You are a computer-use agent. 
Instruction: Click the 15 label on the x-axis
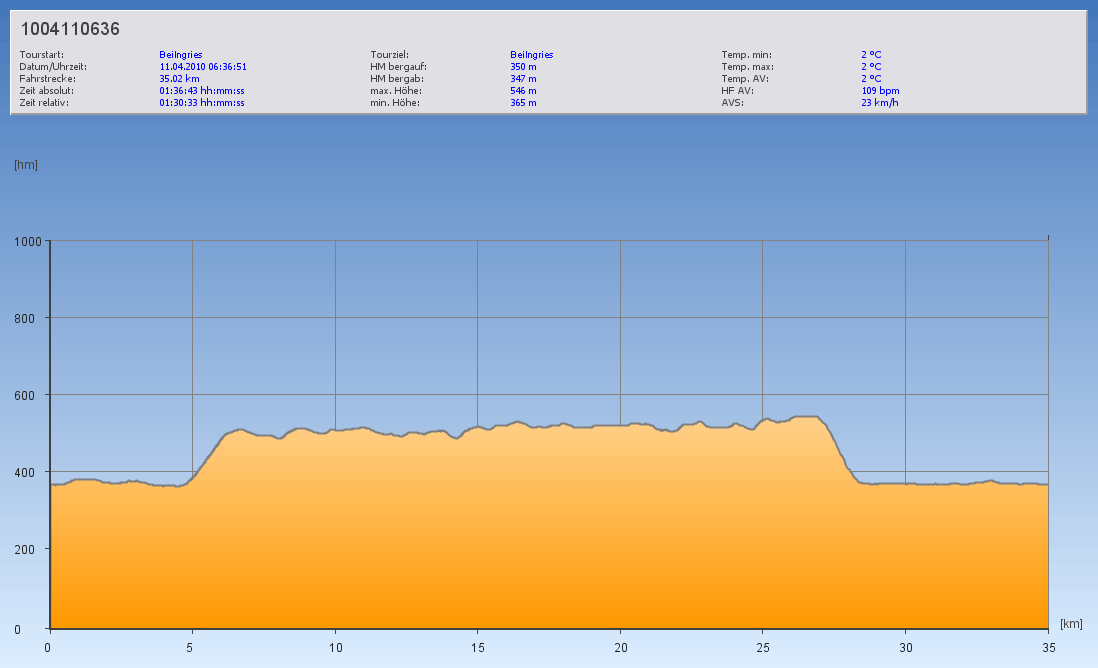(478, 647)
